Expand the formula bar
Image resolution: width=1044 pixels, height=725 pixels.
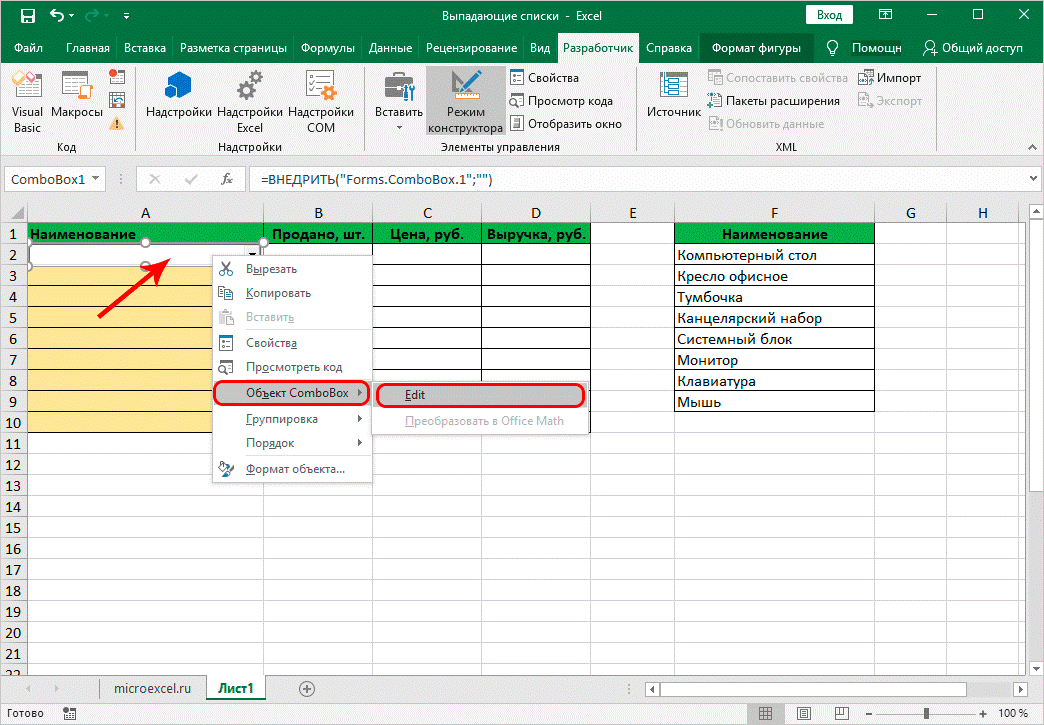[x=1032, y=180]
